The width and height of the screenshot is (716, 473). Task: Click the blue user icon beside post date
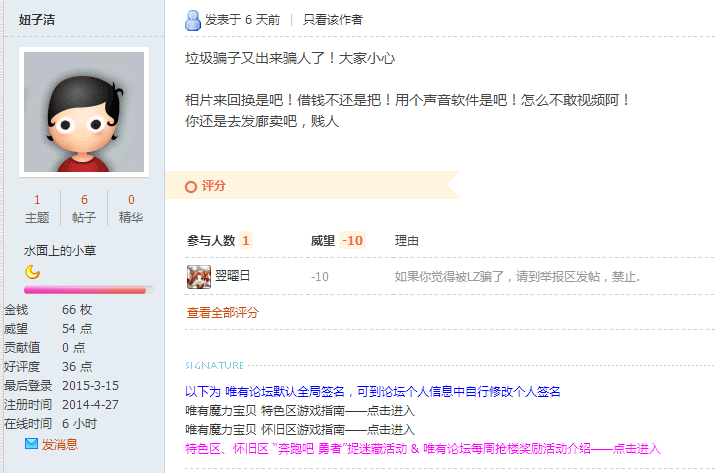click(x=193, y=21)
